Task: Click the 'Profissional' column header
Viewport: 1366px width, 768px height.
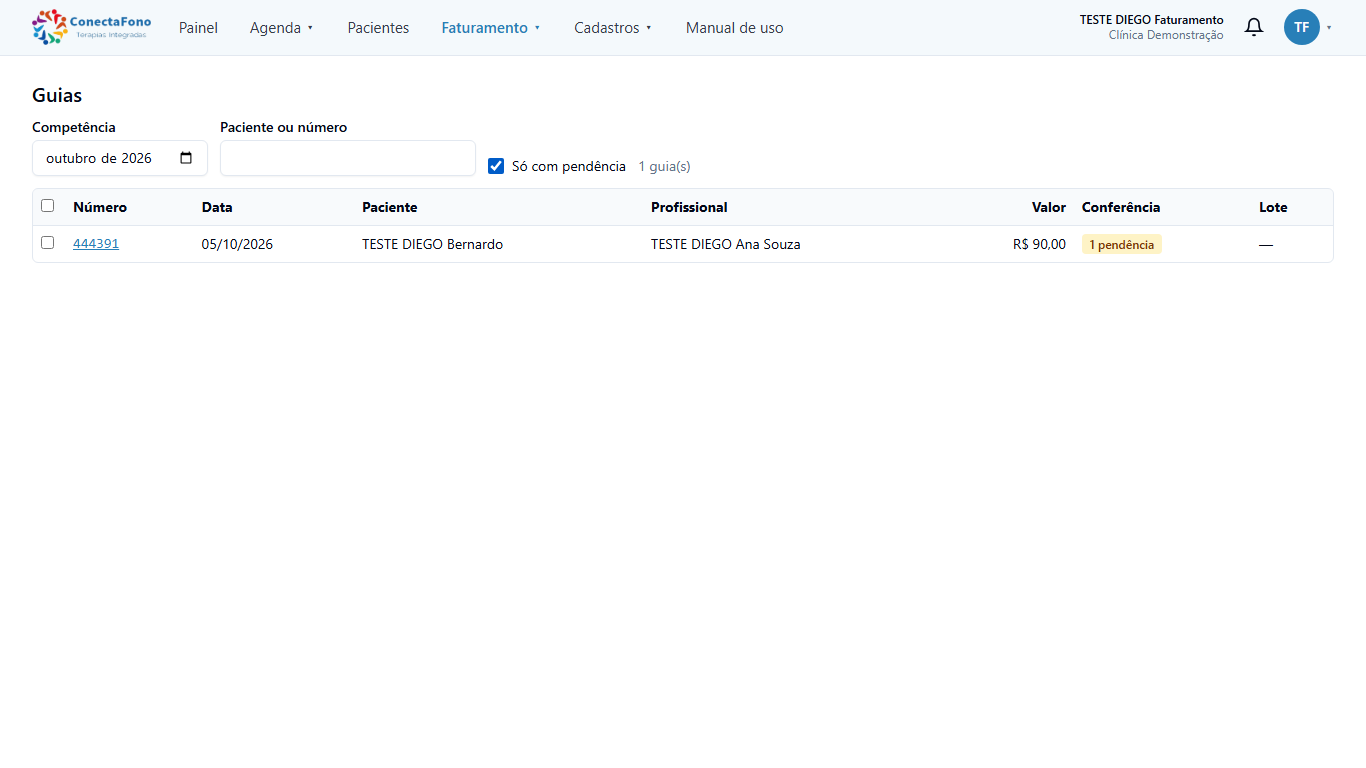Action: (x=689, y=207)
